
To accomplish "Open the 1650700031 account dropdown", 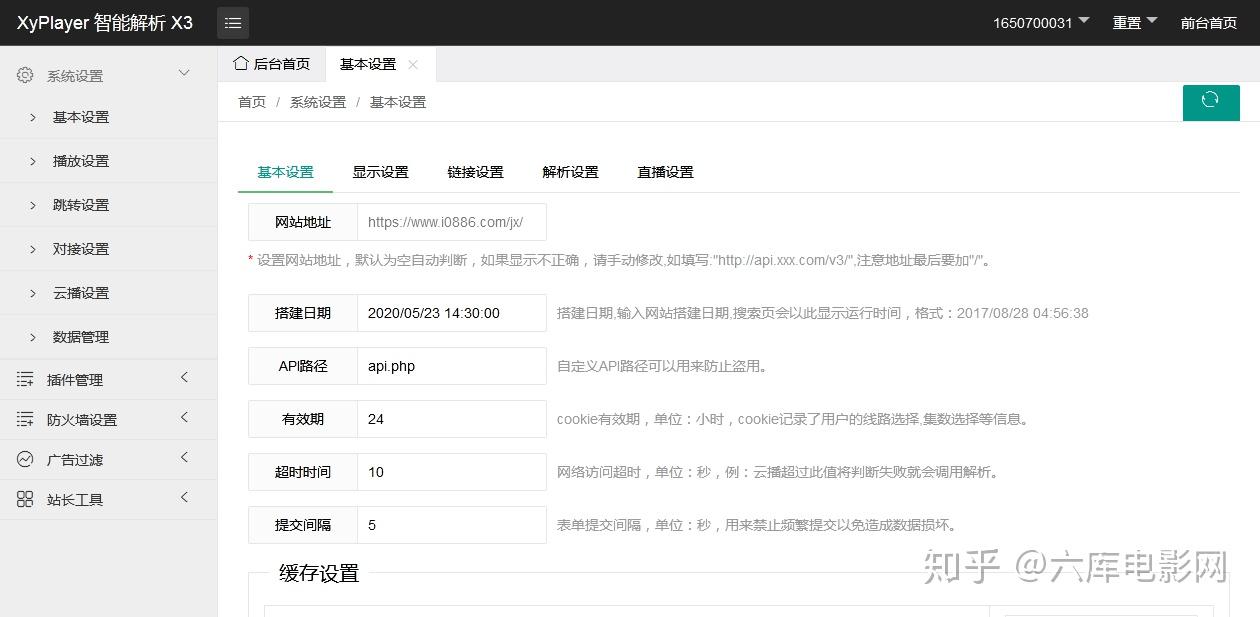I will tap(1041, 22).
